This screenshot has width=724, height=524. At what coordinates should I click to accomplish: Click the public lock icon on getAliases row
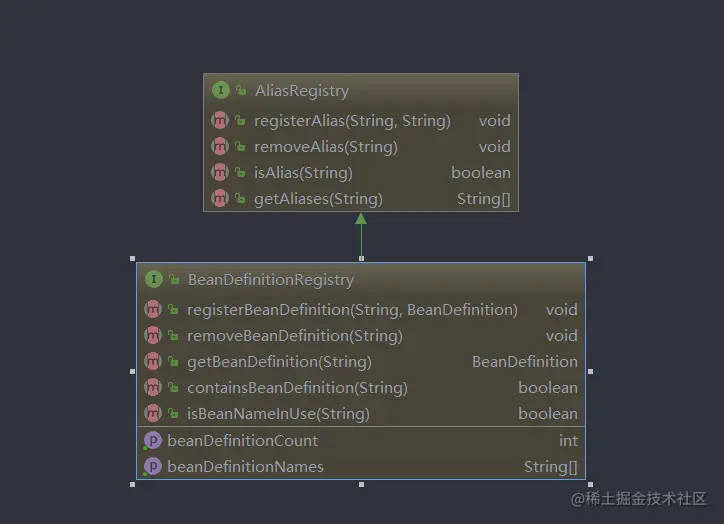point(240,198)
